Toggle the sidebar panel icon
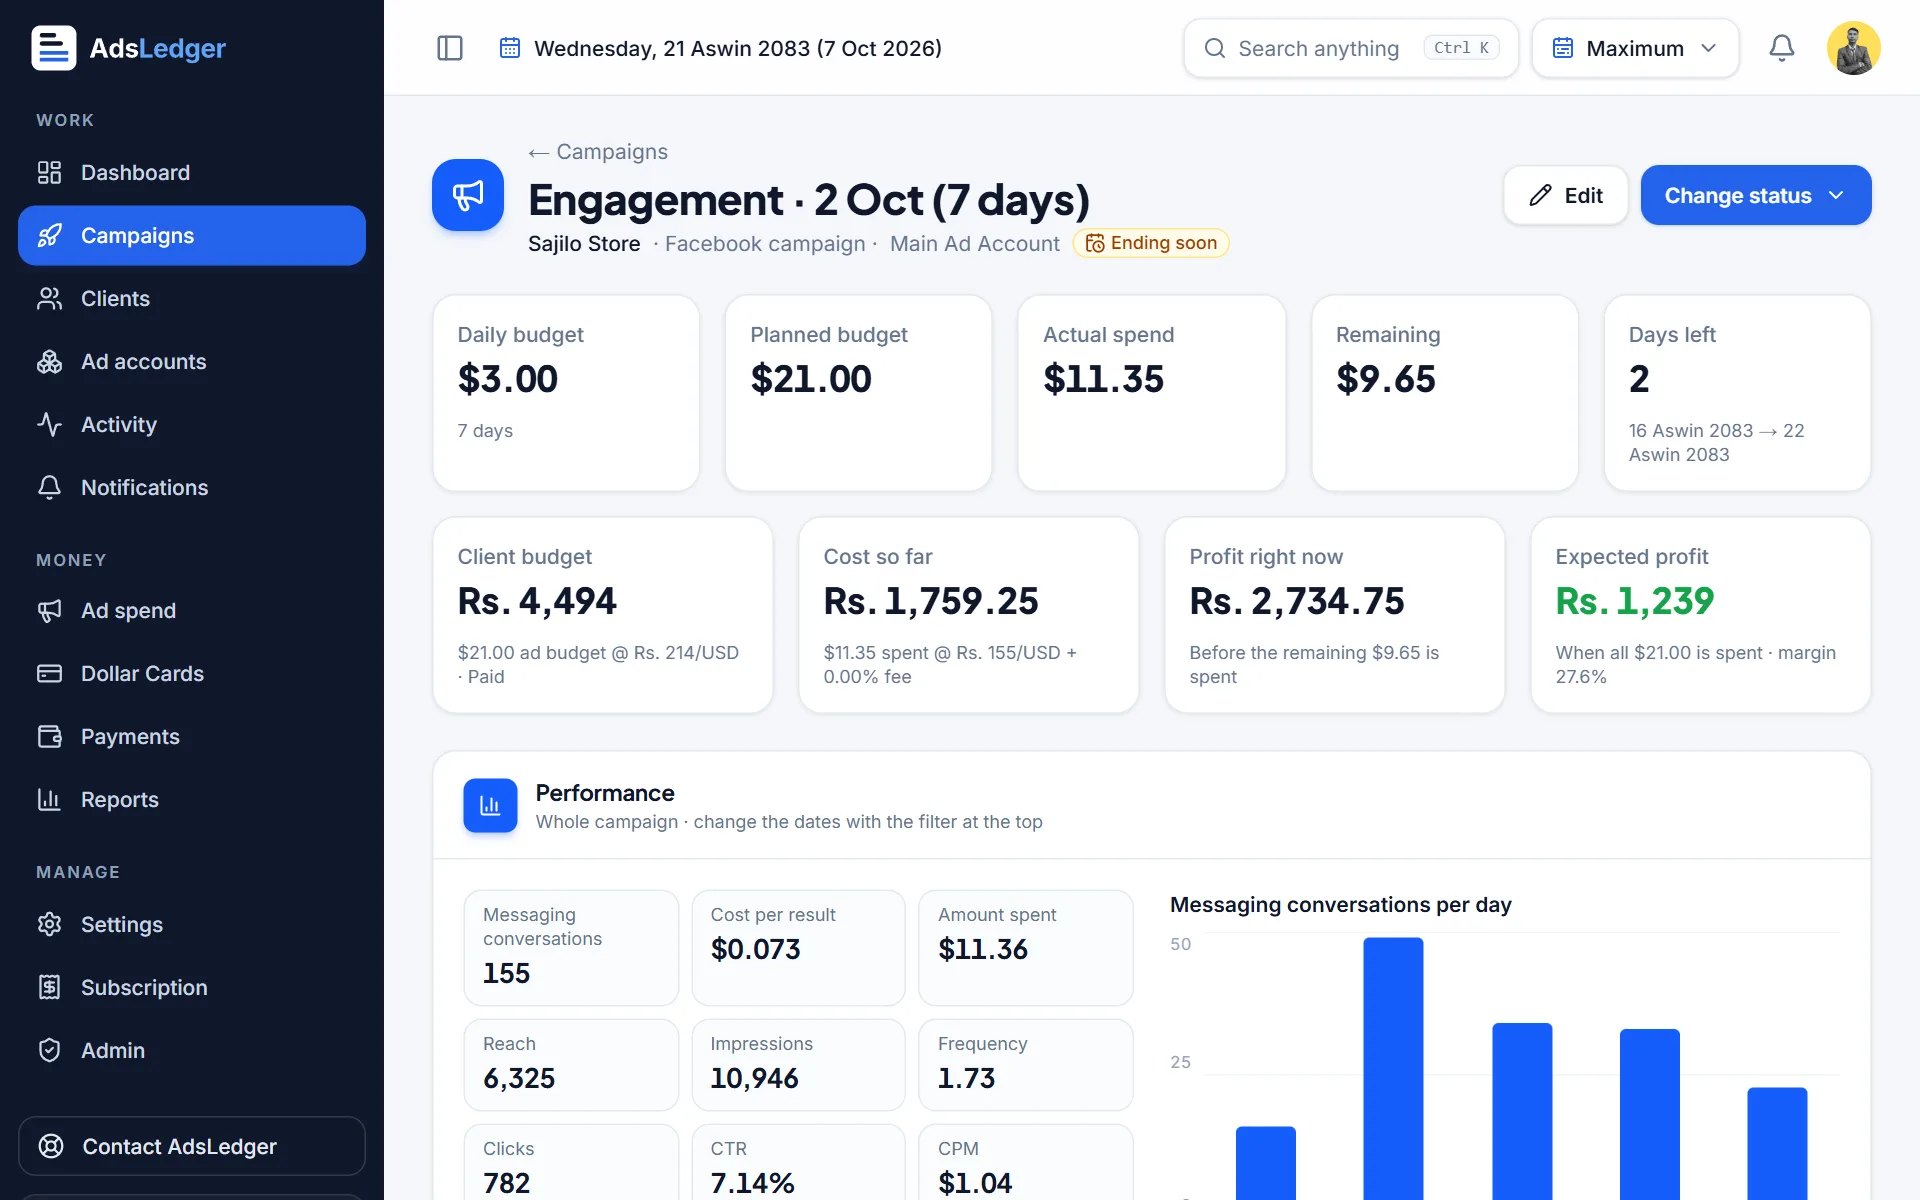1920x1200 pixels. click(450, 48)
